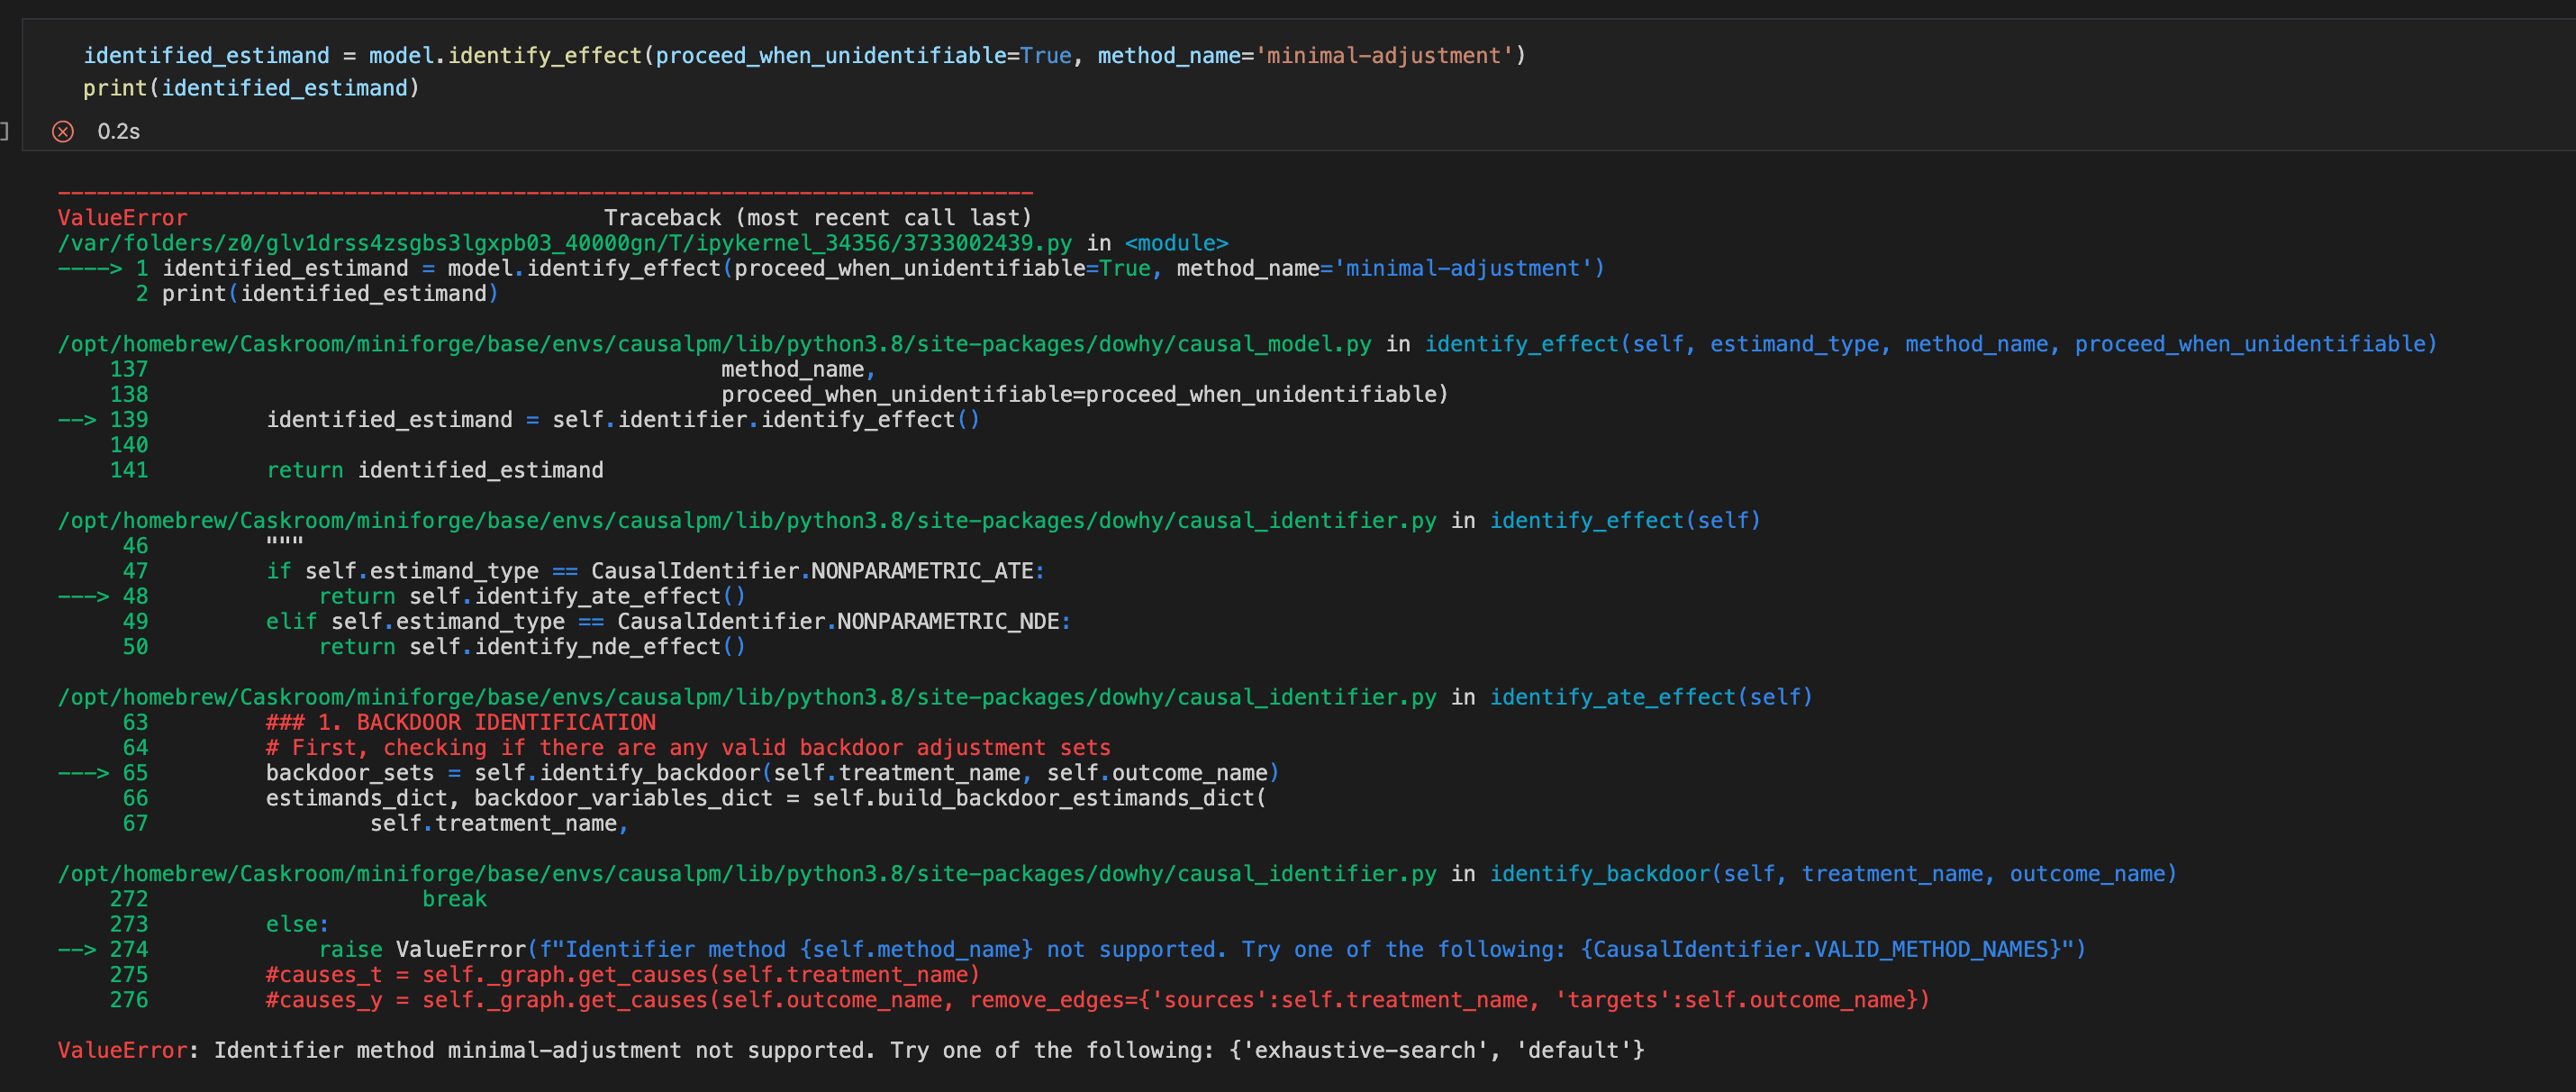Image resolution: width=2576 pixels, height=1092 pixels.
Task: Select the ValueError label at traceback start
Action: [x=120, y=217]
